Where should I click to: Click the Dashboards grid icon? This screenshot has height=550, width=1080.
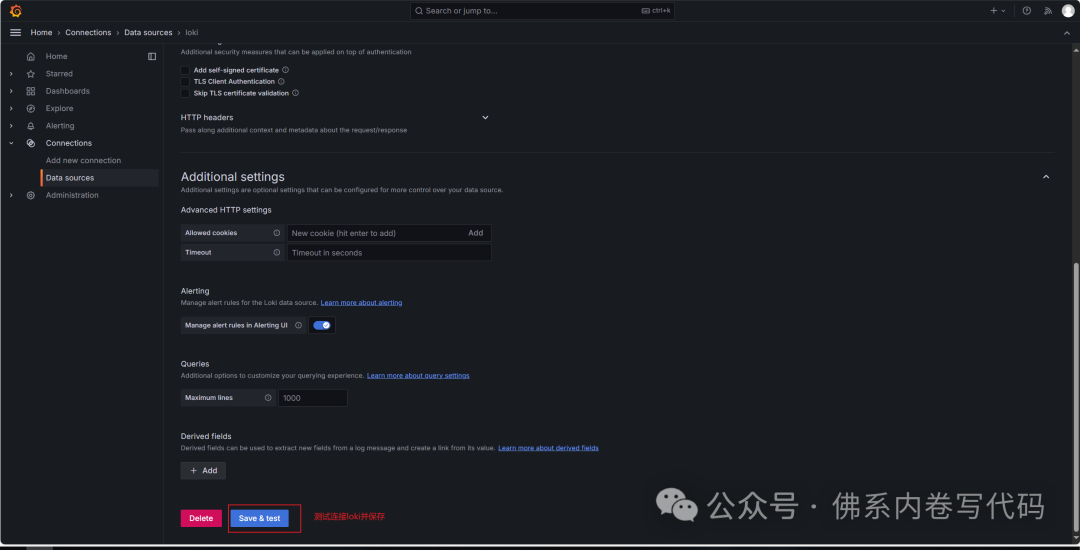[30, 91]
